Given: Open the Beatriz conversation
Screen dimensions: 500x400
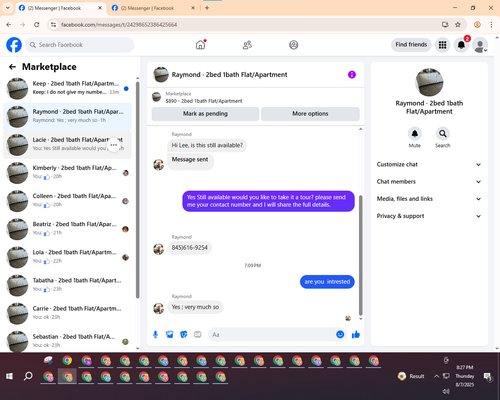Looking at the screenshot, I should tap(67, 229).
